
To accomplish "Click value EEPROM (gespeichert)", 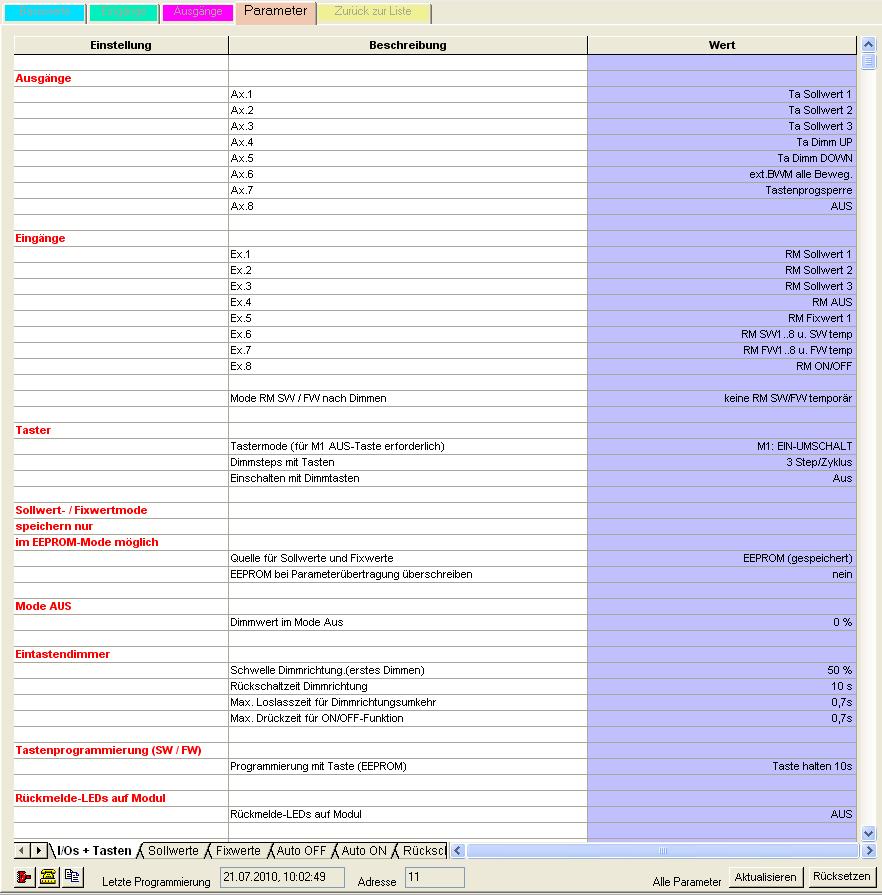I will click(722, 558).
